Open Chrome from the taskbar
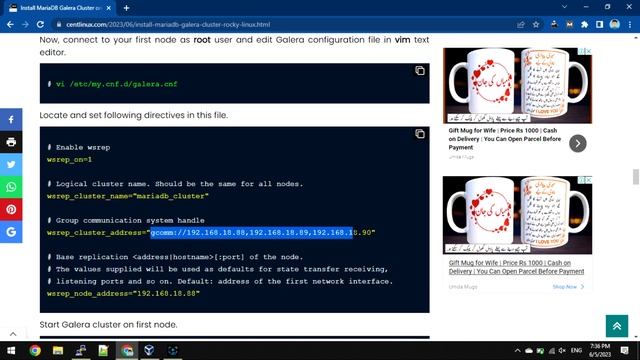Viewport: 640px width, 360px height. click(35, 351)
